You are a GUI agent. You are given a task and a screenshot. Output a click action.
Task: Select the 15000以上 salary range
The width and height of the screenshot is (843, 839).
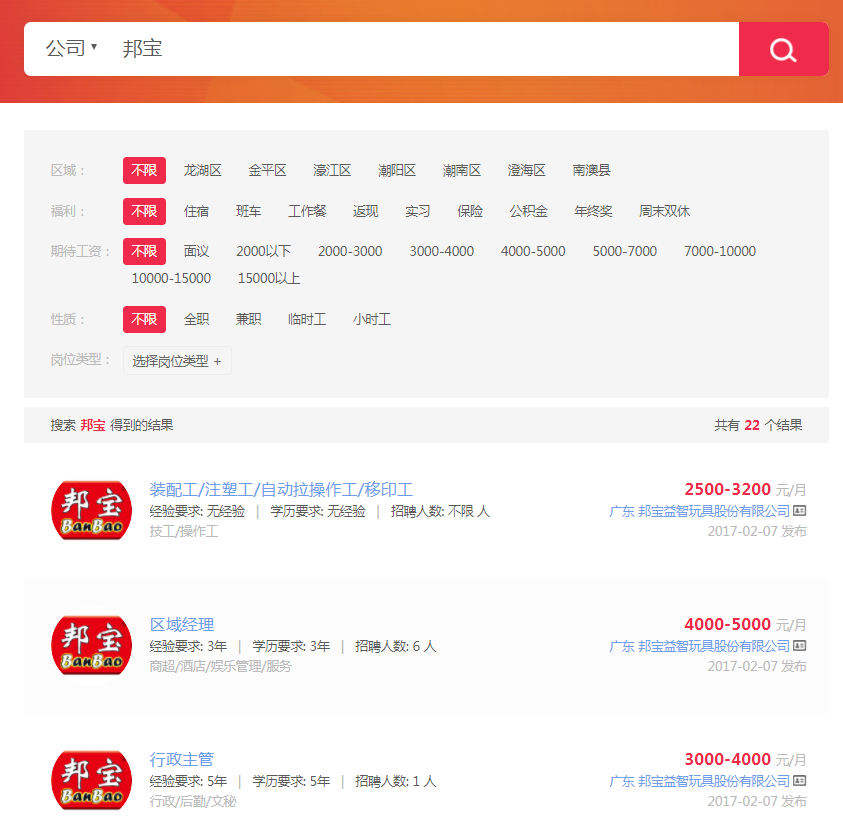pos(269,278)
